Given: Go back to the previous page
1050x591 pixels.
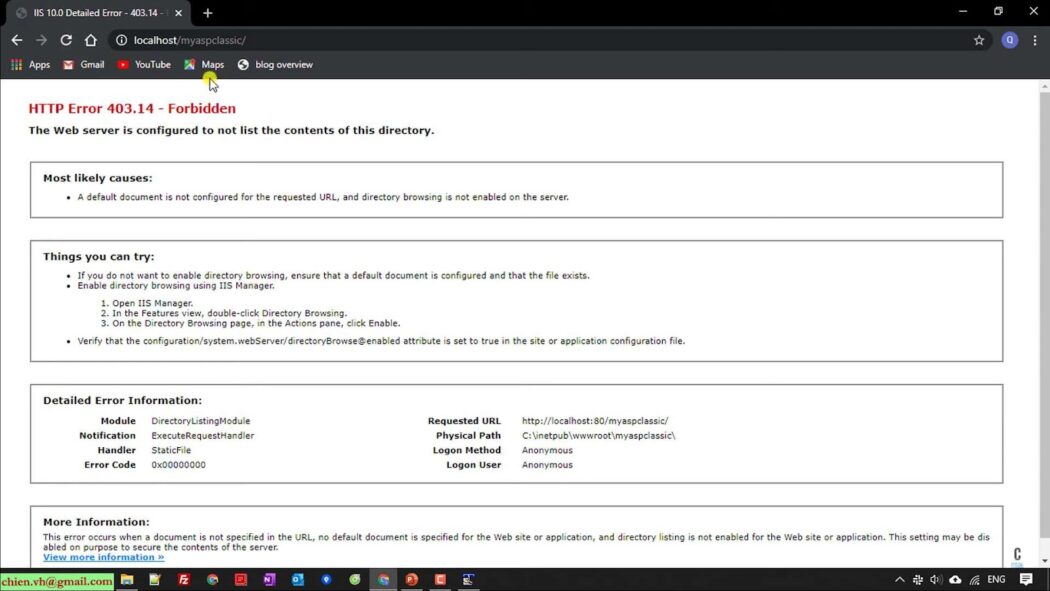Looking at the screenshot, I should (17, 40).
